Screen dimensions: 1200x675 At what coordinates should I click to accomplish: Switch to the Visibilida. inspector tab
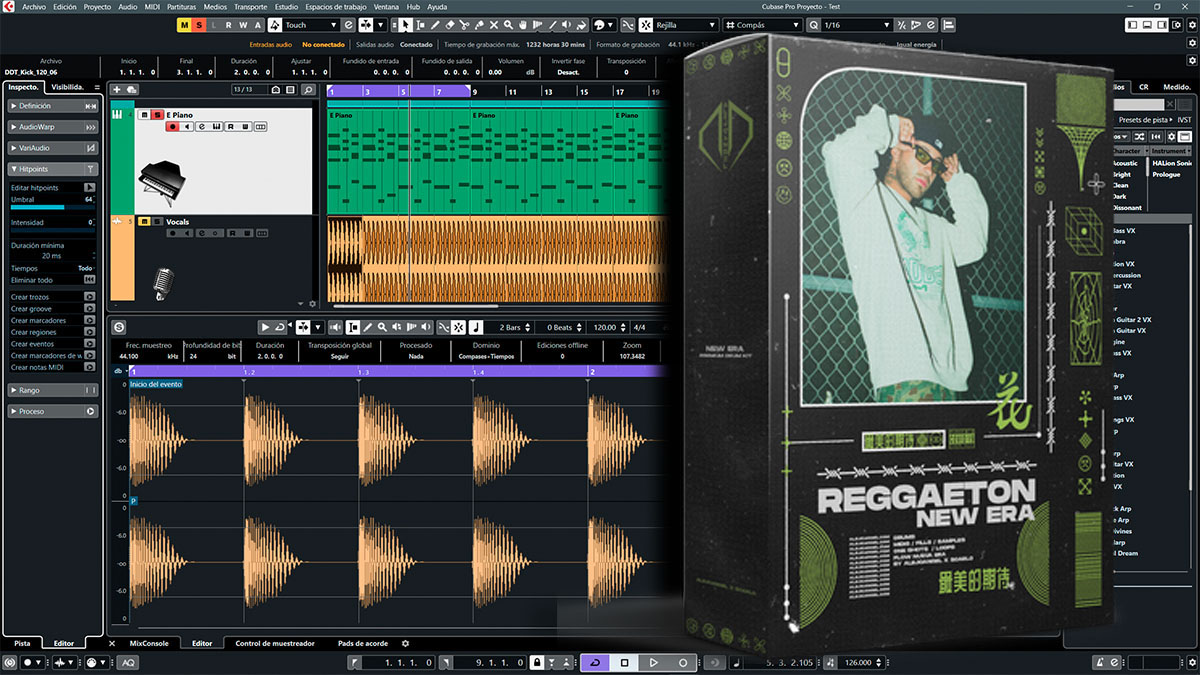[69, 87]
